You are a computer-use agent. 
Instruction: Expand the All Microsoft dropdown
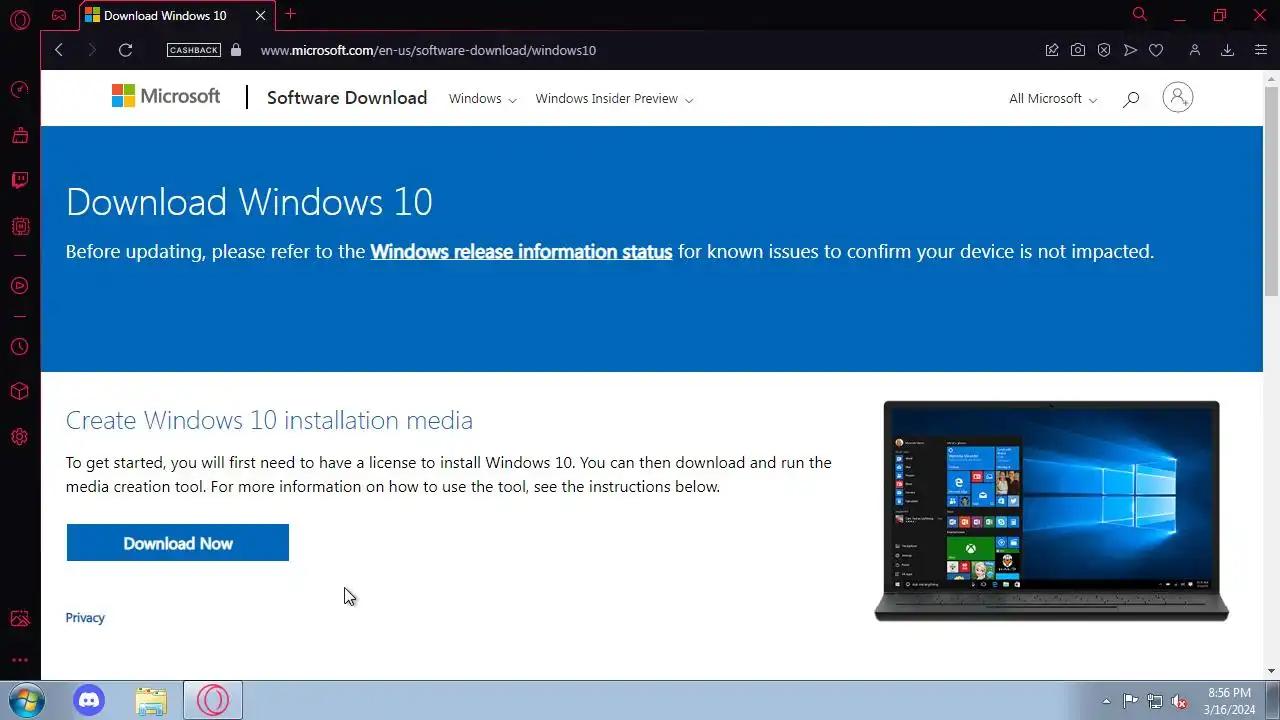click(x=1053, y=98)
